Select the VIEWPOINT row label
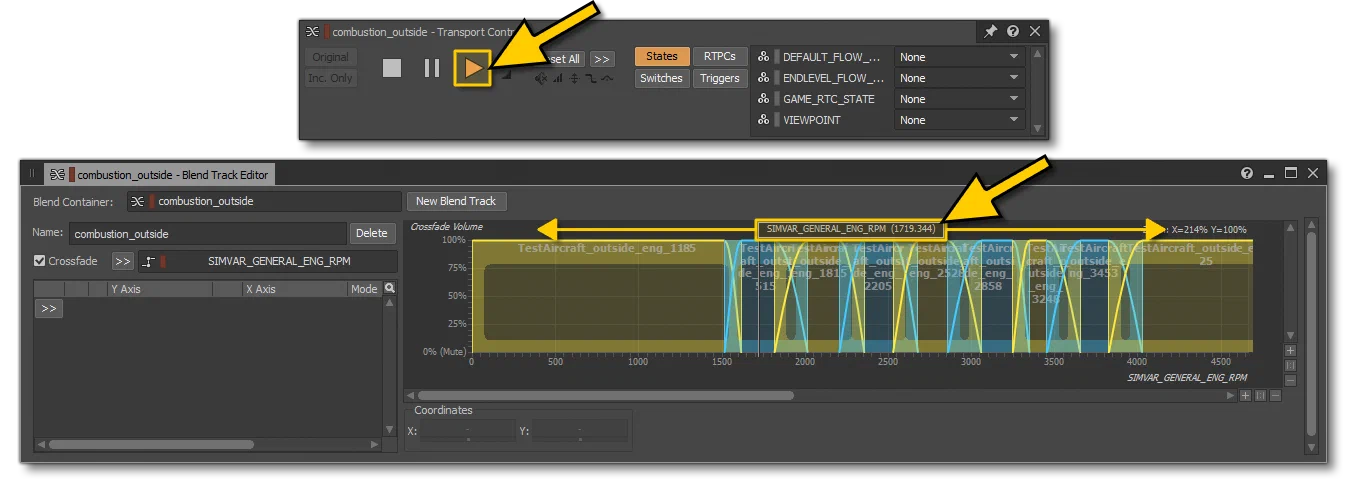The image size is (1347, 483). click(x=811, y=120)
